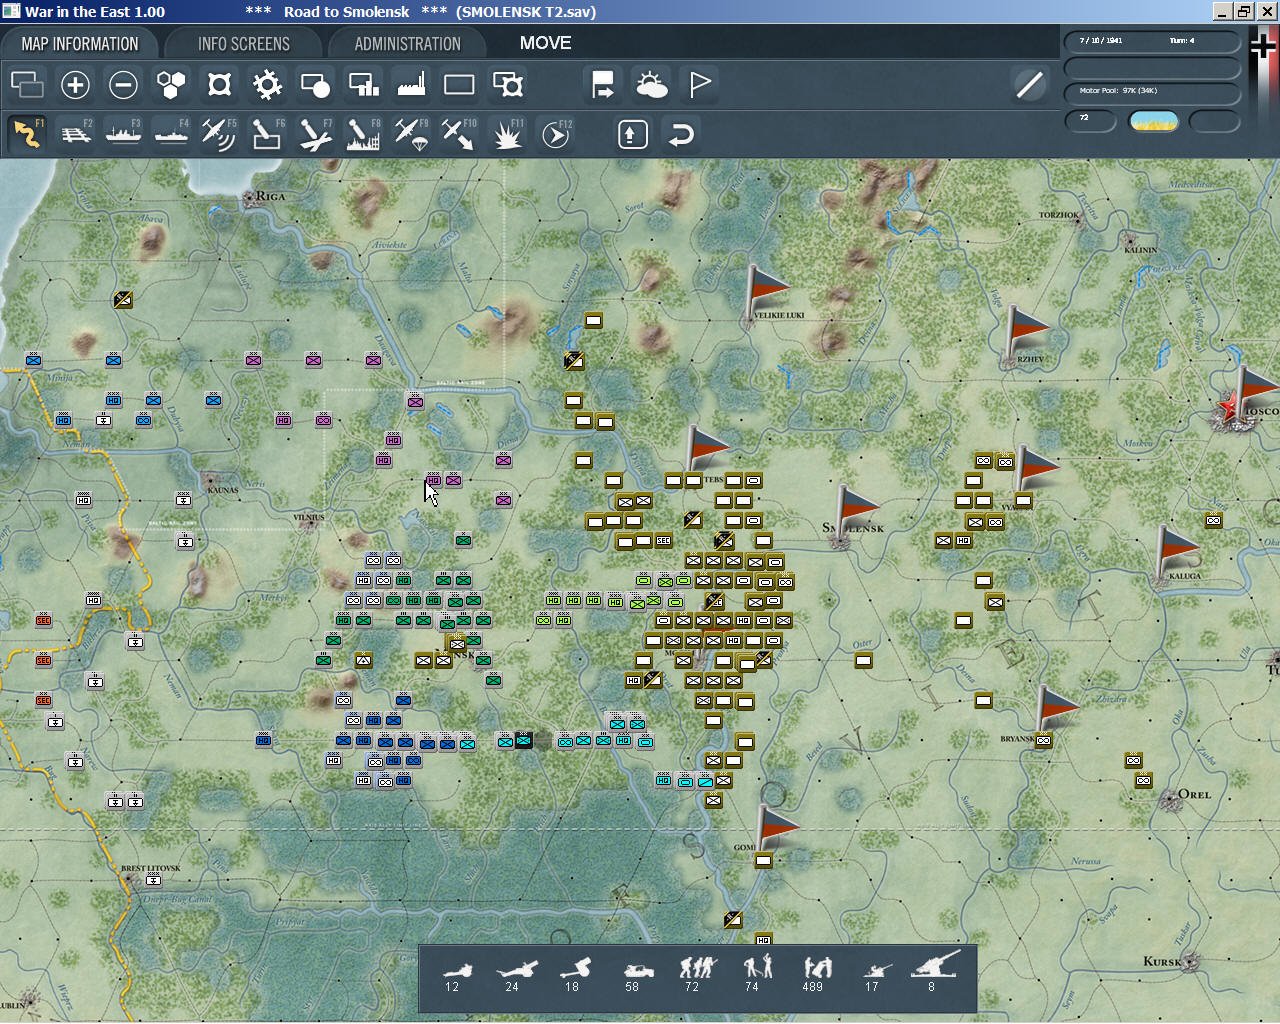Screen dimensions: 1280x1024
Task: Select F8 Bomb city mode icon
Action: (x=363, y=134)
